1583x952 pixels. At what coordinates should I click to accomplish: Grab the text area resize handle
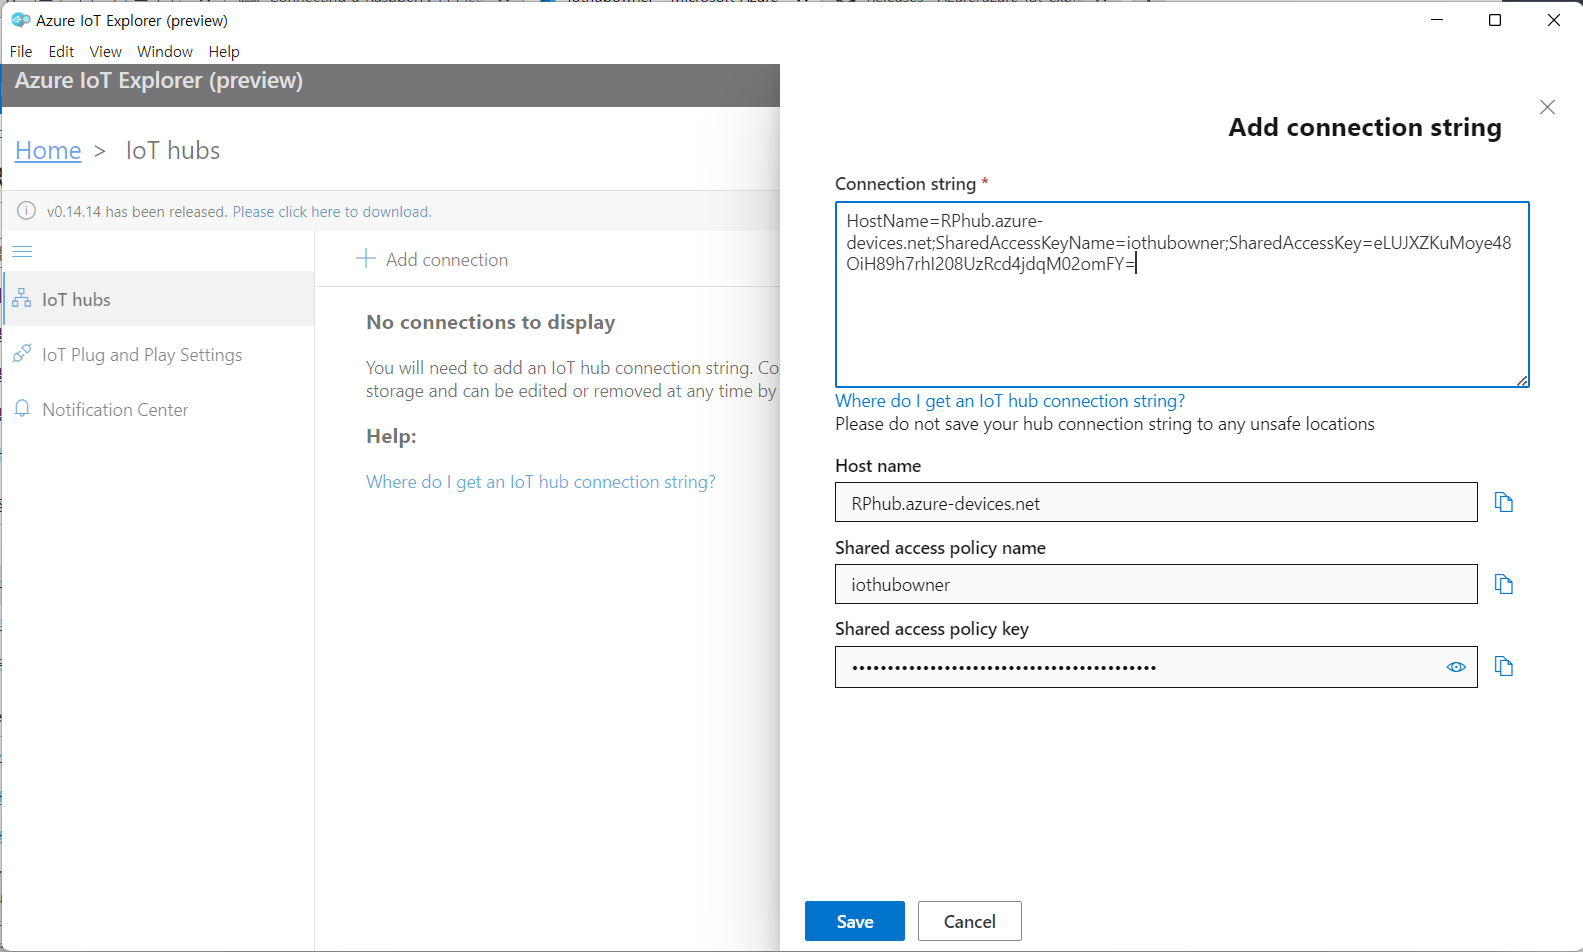pyautogui.click(x=1522, y=380)
